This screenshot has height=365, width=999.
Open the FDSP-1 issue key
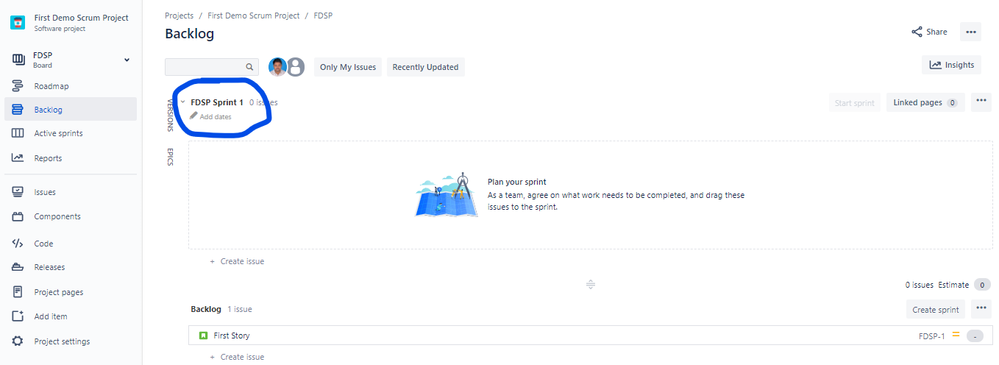point(931,335)
